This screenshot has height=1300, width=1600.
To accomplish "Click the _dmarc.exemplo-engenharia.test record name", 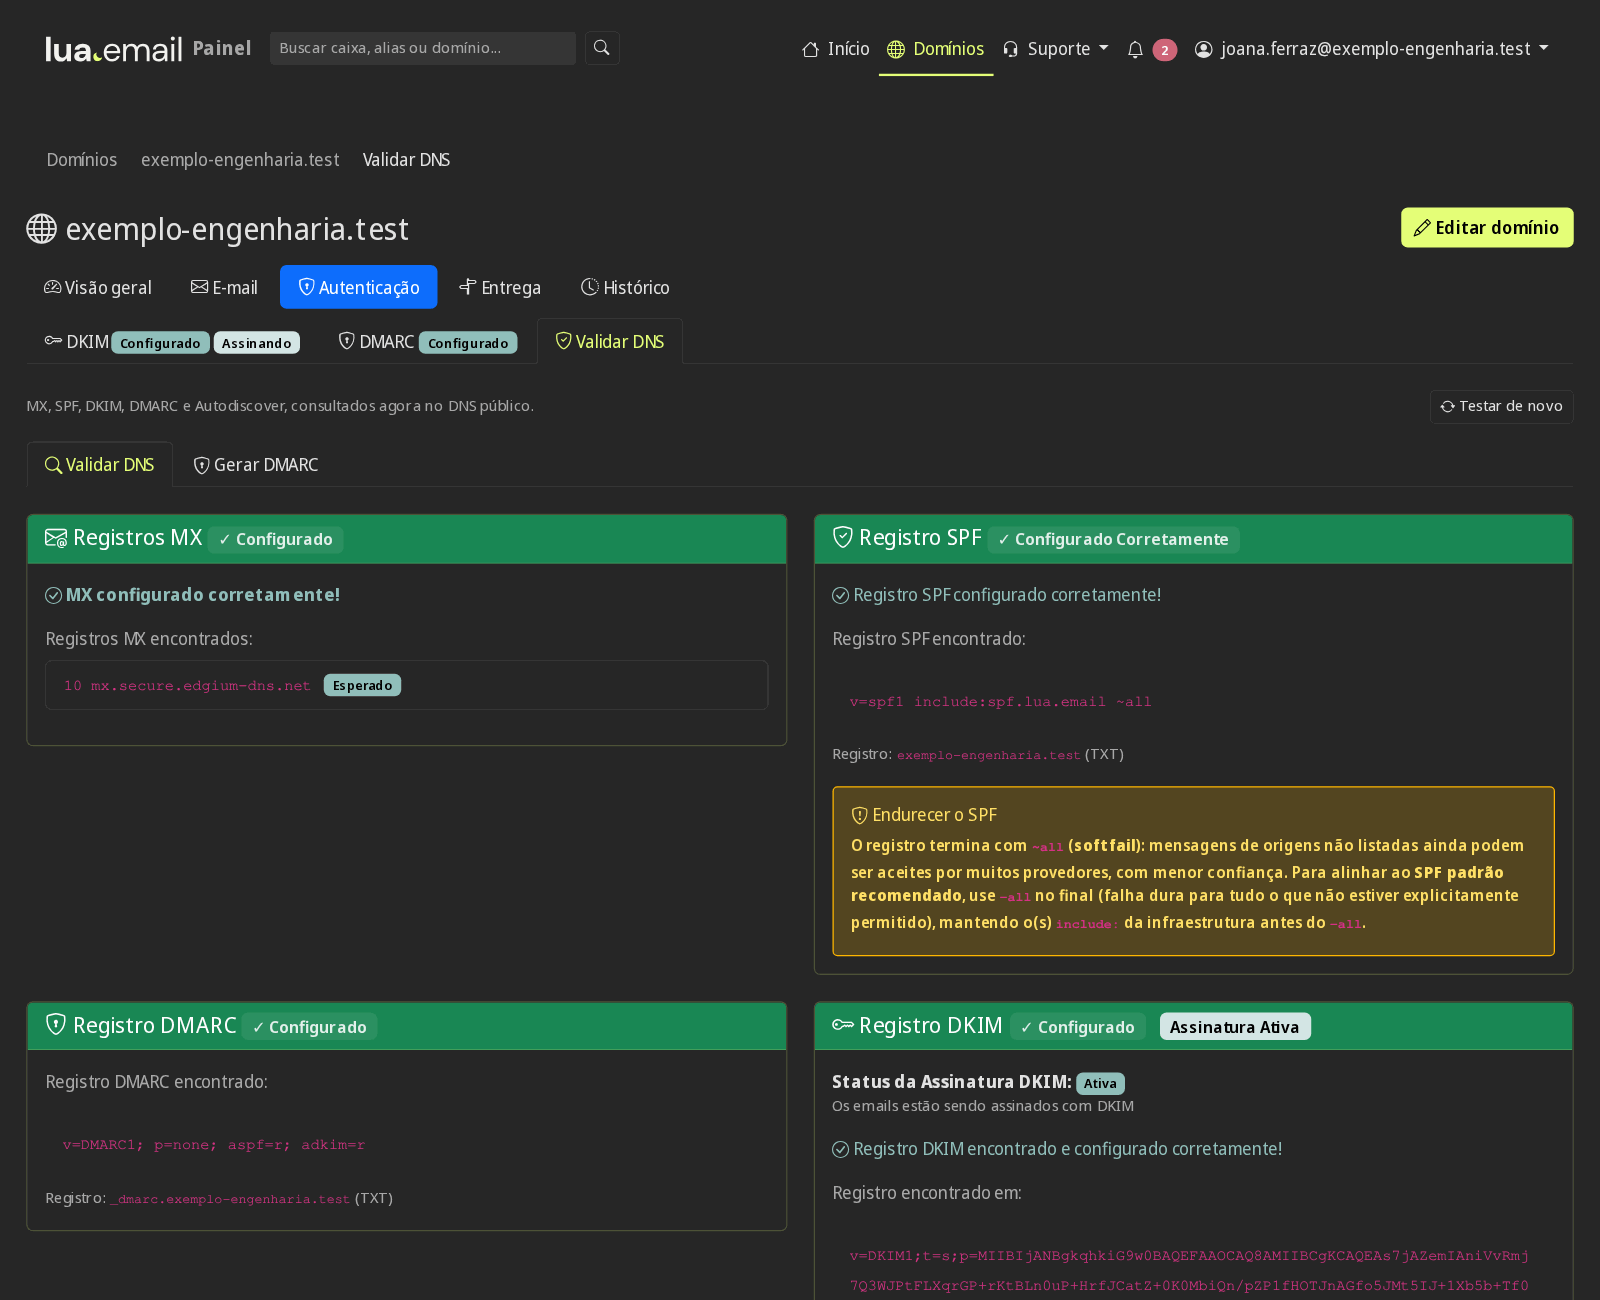I will [230, 1199].
